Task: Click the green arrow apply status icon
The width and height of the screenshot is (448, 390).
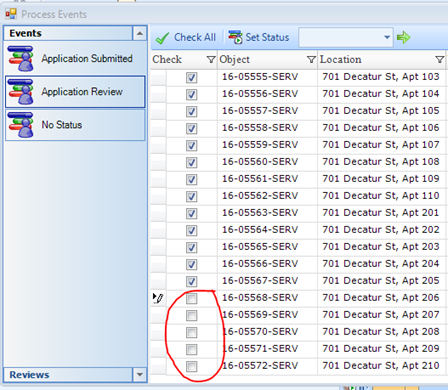Action: (x=403, y=37)
